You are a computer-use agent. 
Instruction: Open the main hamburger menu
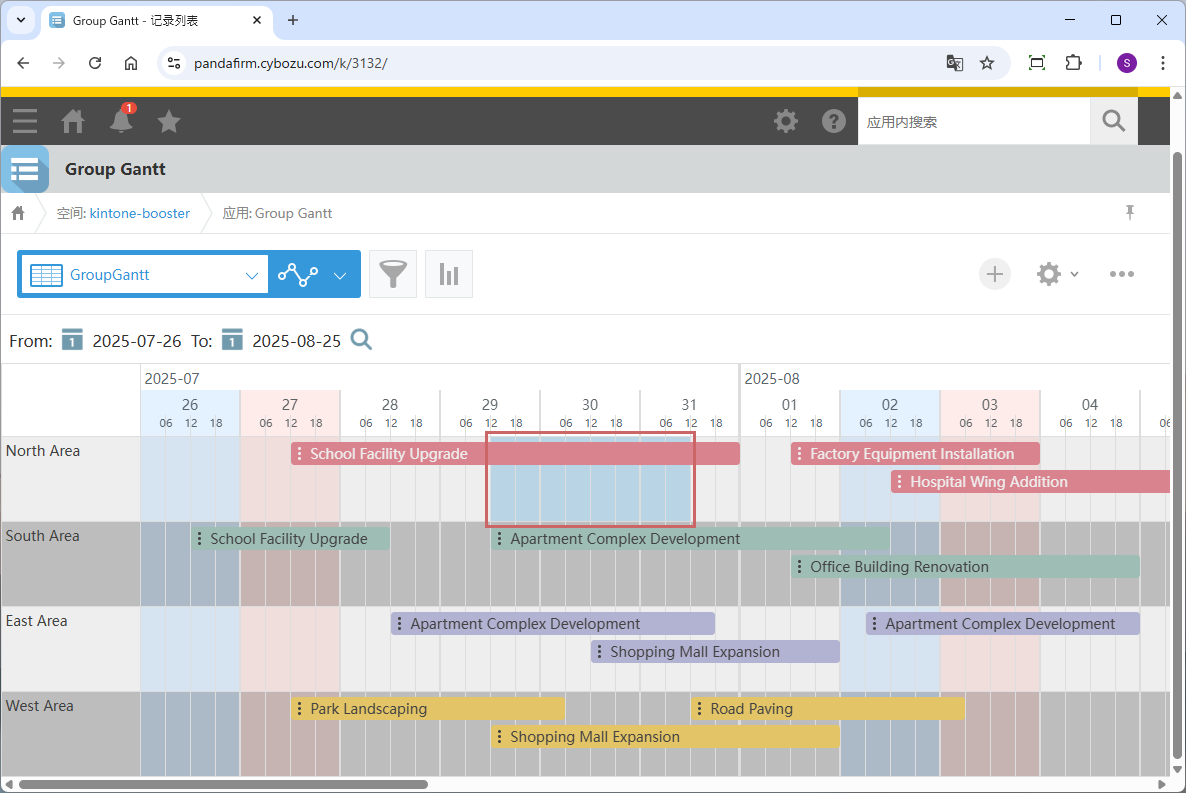point(25,121)
